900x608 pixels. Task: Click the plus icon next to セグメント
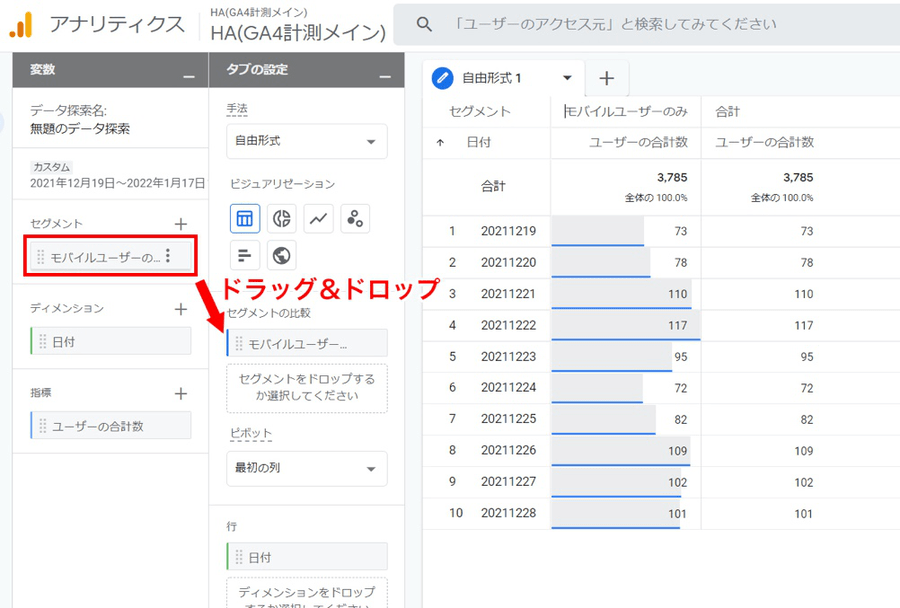click(x=181, y=224)
